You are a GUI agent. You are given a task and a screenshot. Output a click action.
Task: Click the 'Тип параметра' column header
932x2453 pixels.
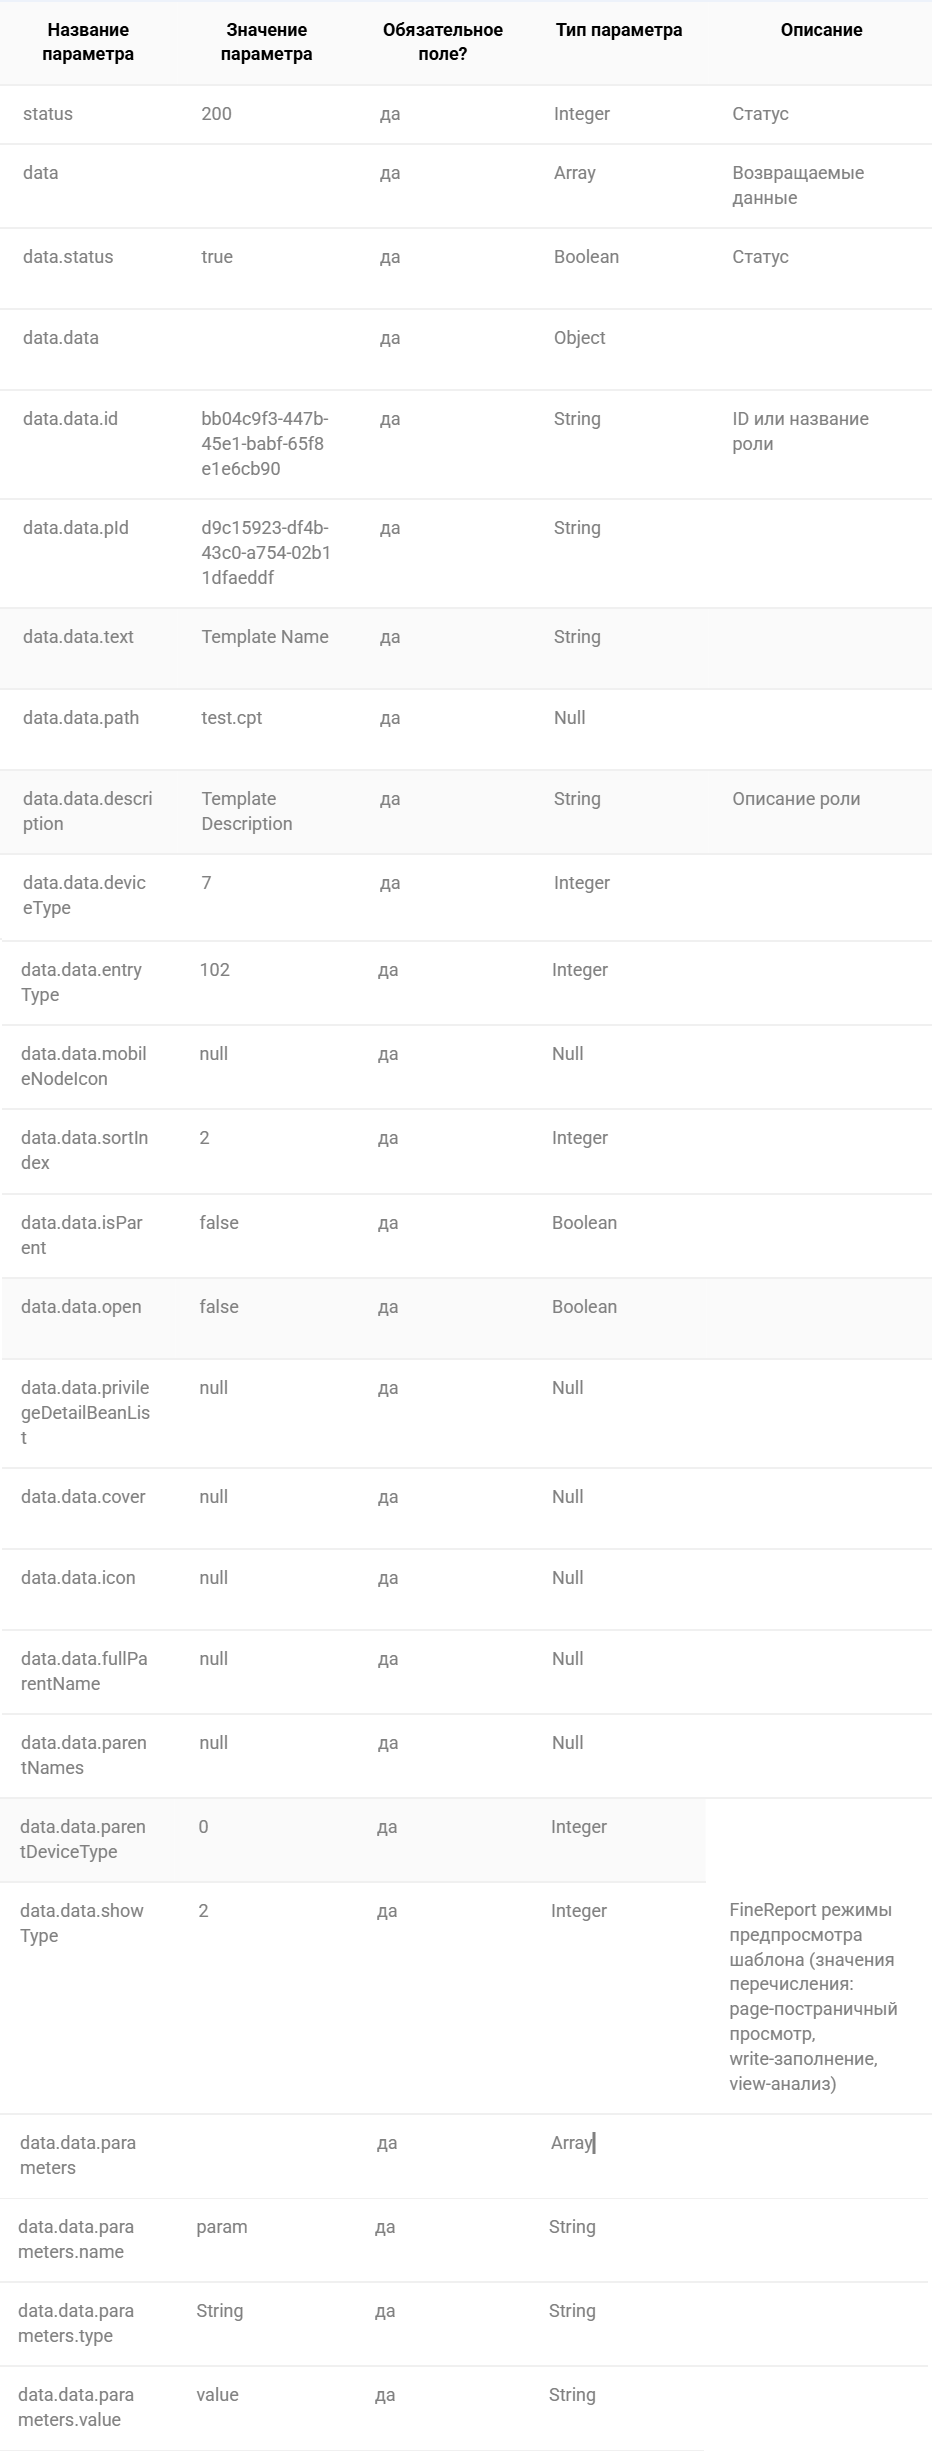(x=619, y=30)
